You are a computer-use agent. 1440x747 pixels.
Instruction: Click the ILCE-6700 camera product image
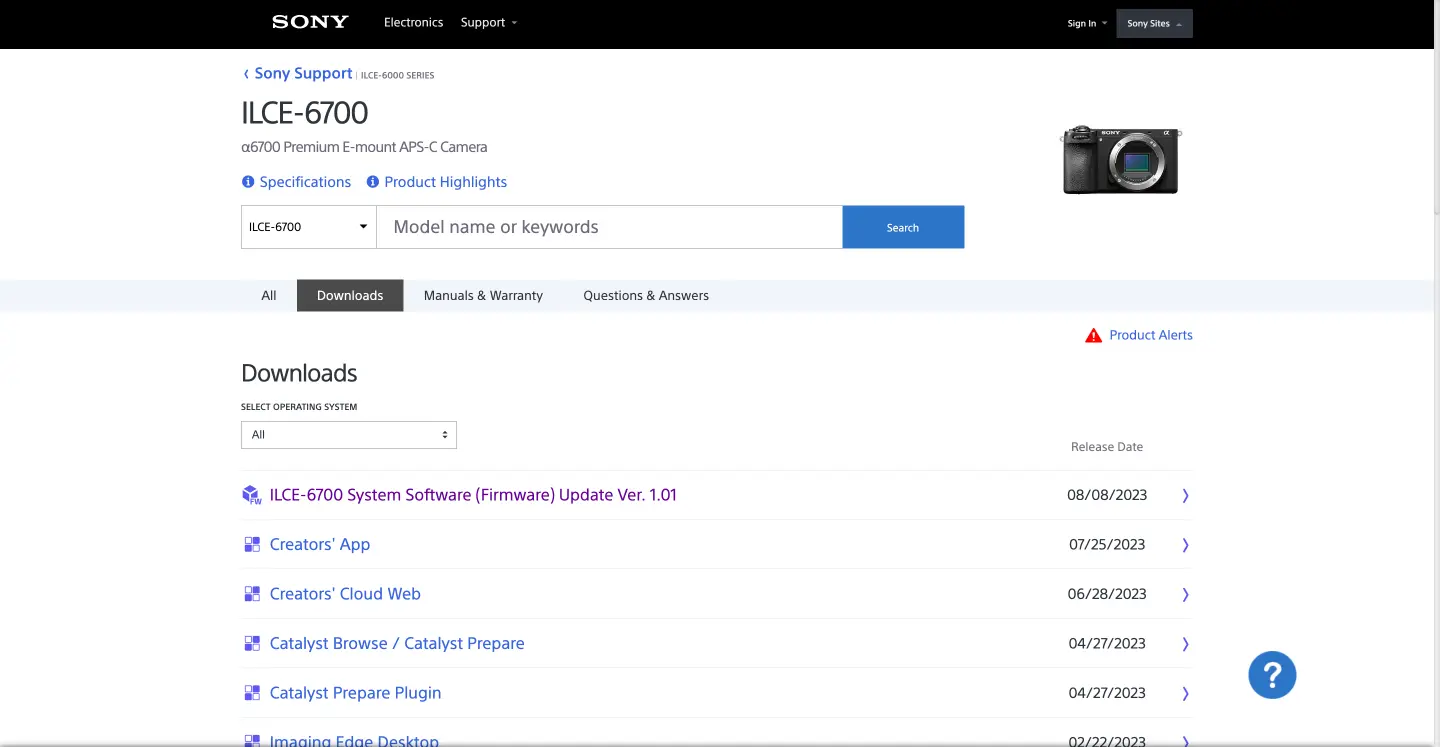1121,160
